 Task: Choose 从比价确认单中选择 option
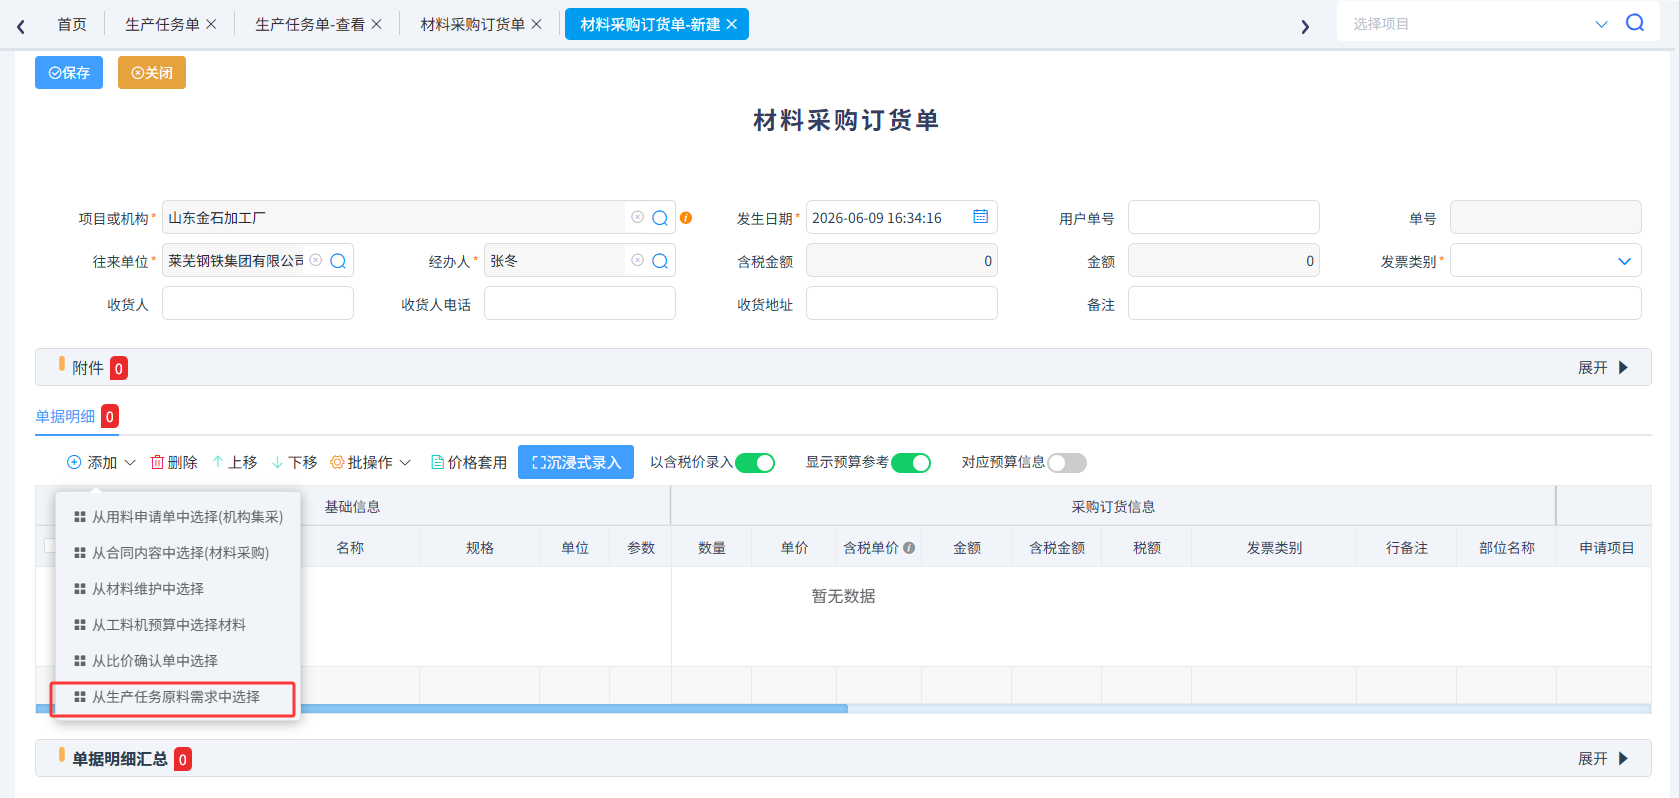[178, 661]
